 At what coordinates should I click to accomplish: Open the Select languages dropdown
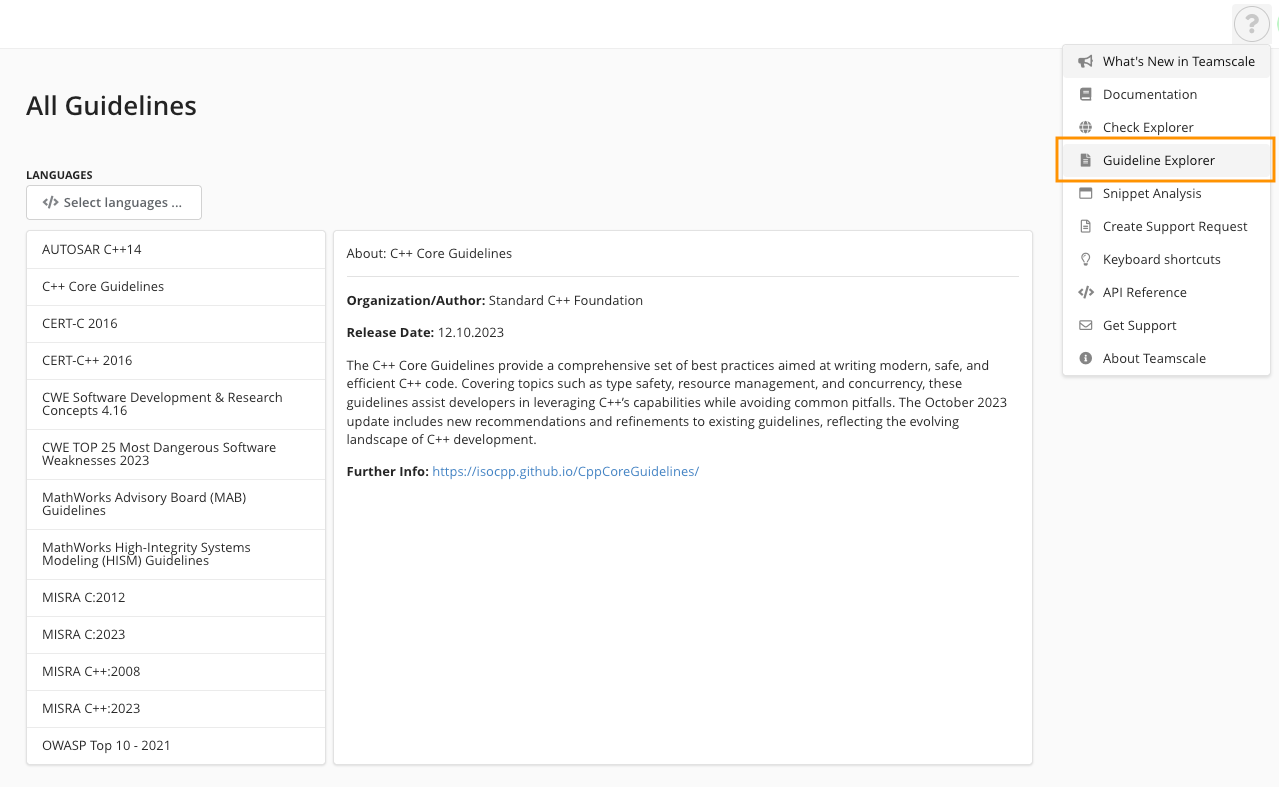114,202
